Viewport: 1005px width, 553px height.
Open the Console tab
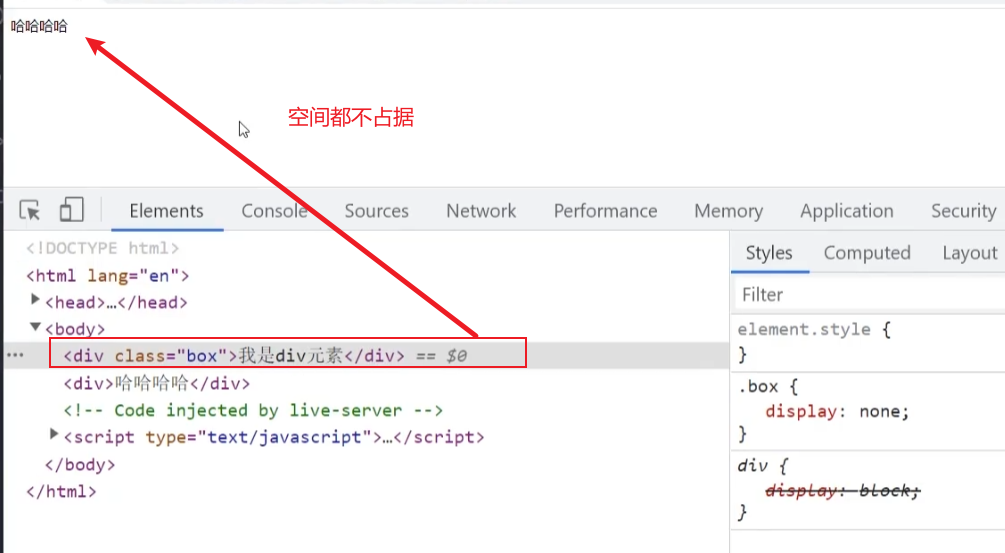[x=274, y=211]
